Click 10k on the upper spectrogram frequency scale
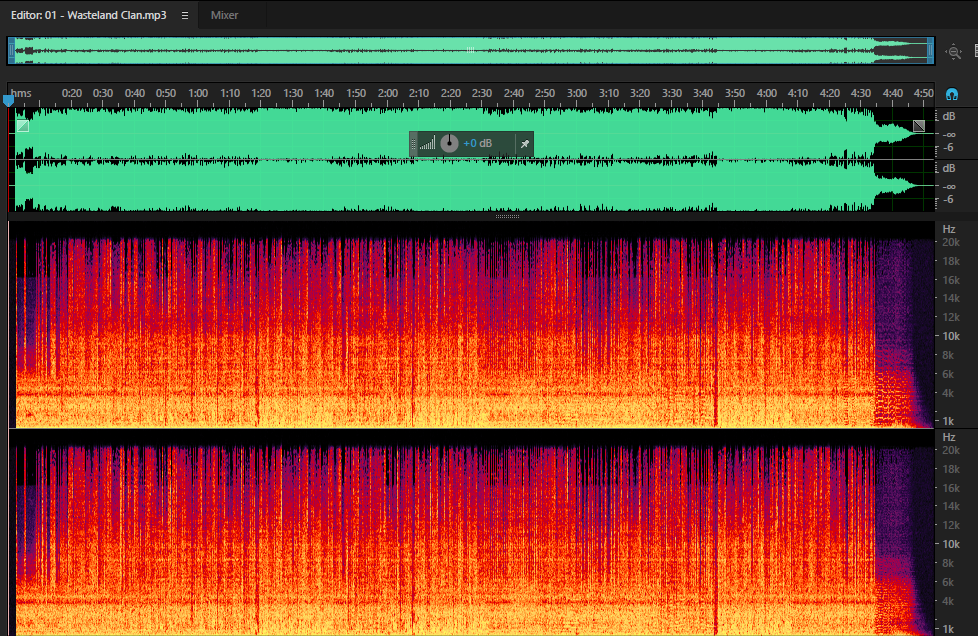Screen dimensions: 978x636 951,336
